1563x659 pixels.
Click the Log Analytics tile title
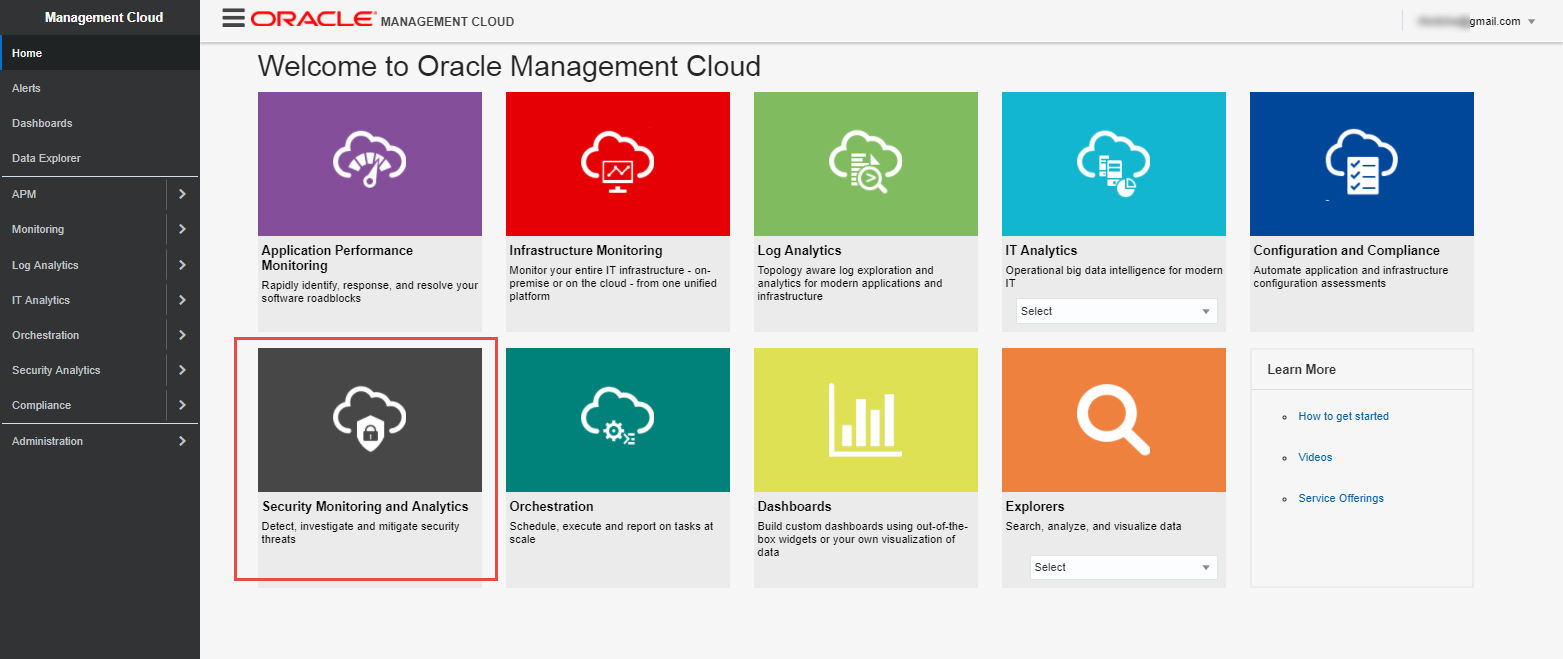coord(799,250)
